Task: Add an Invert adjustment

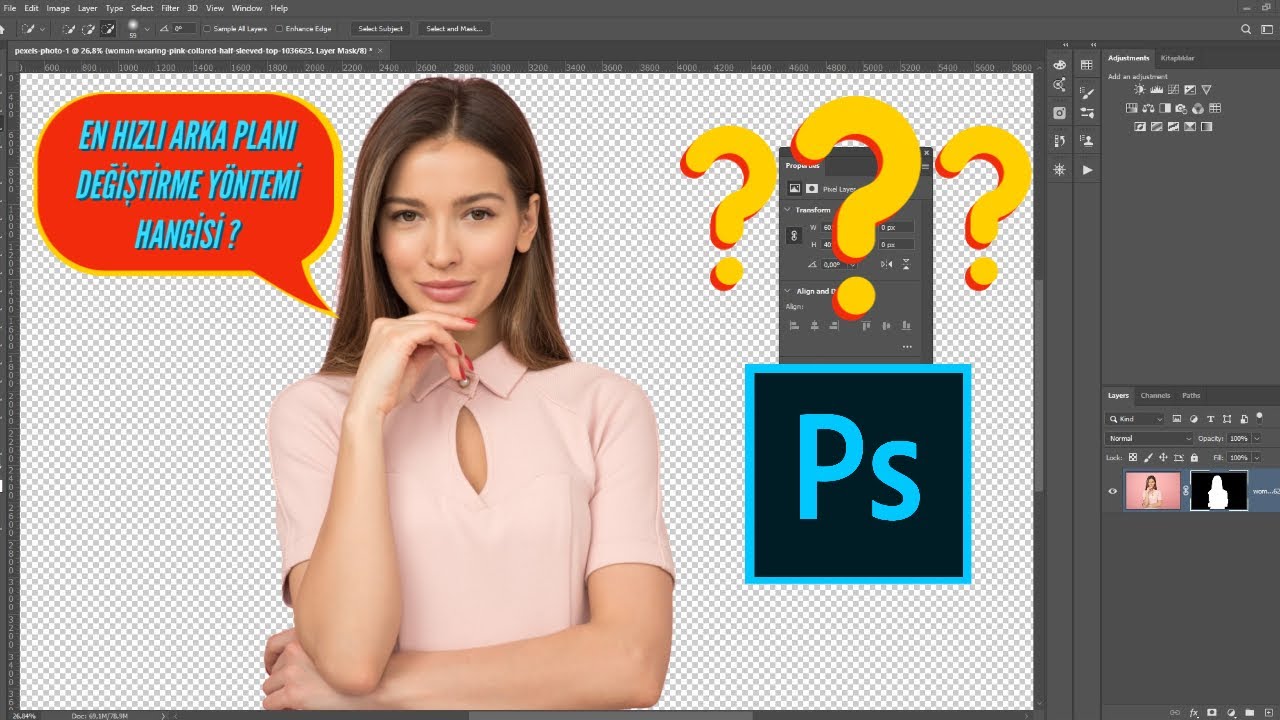Action: 1140,127
